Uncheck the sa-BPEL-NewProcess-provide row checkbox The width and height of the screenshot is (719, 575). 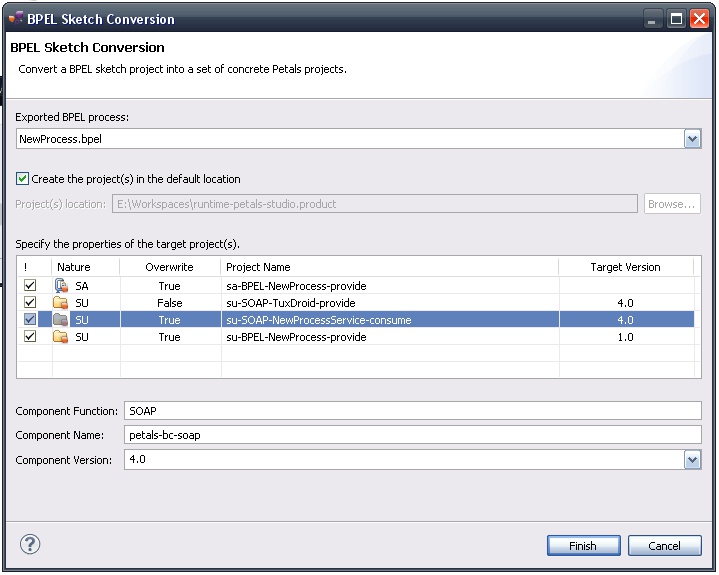(x=30, y=286)
